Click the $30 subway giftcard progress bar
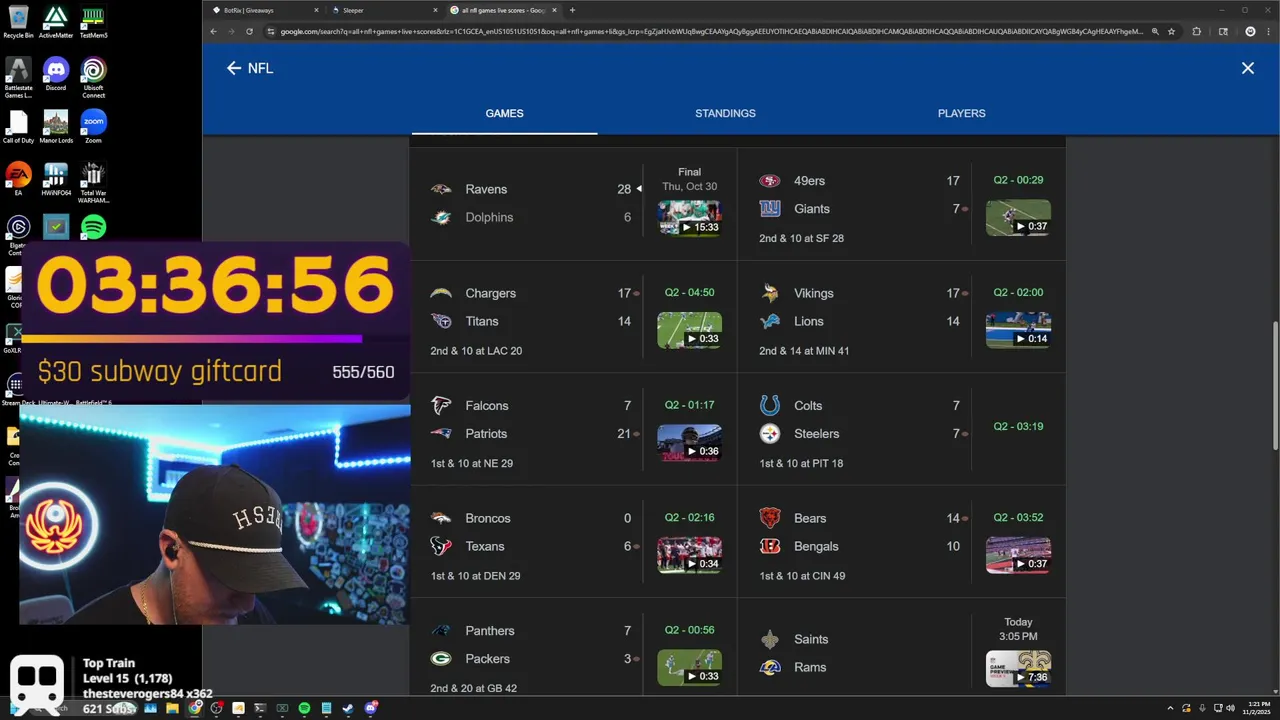The width and height of the screenshot is (1280, 720). pyautogui.click(x=215, y=339)
